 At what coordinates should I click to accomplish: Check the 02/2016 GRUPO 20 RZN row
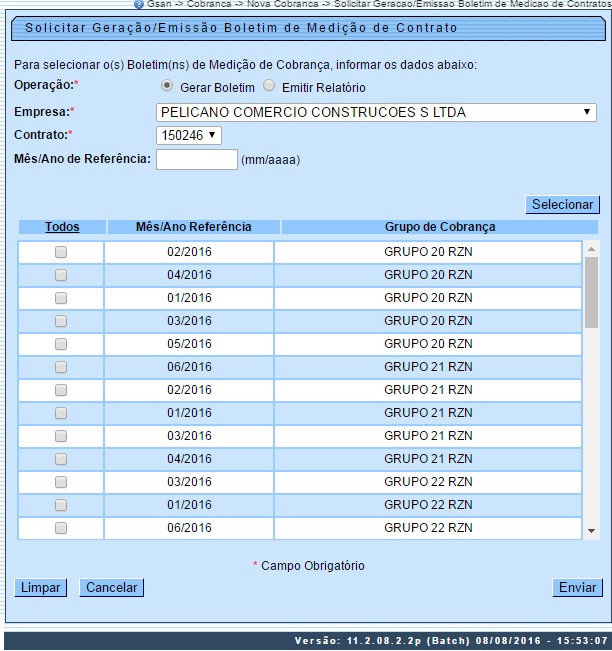pyautogui.click(x=61, y=252)
